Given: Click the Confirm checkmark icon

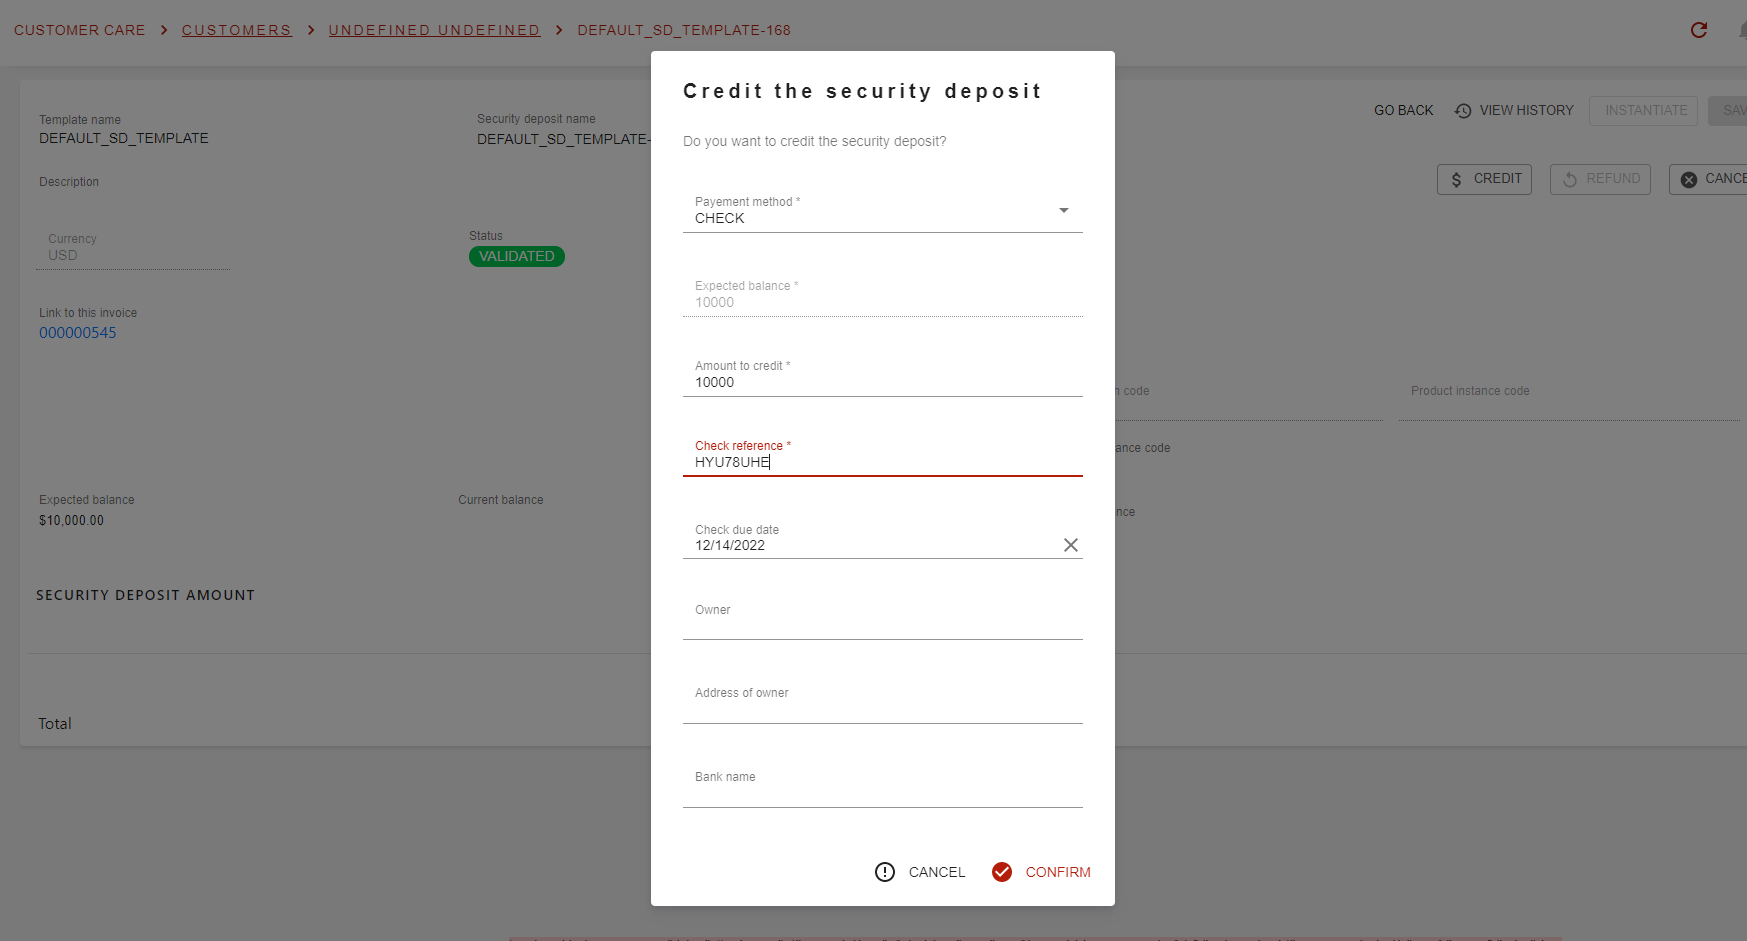Looking at the screenshot, I should 1002,872.
